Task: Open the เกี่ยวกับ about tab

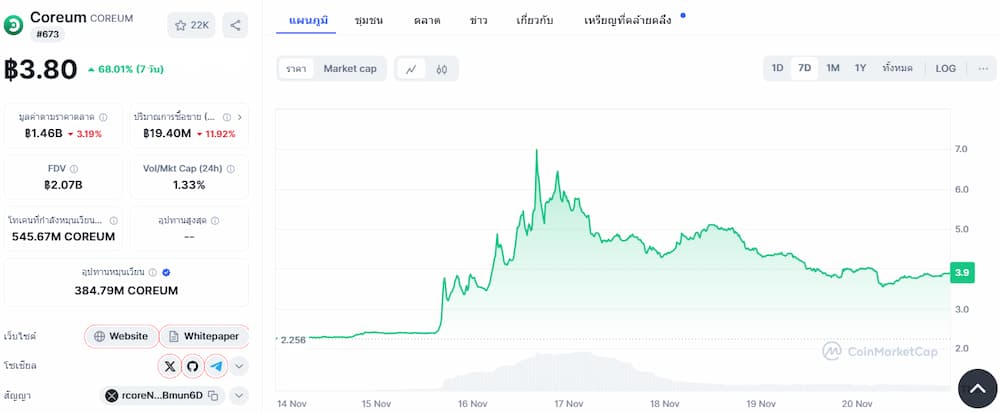Action: tap(534, 20)
